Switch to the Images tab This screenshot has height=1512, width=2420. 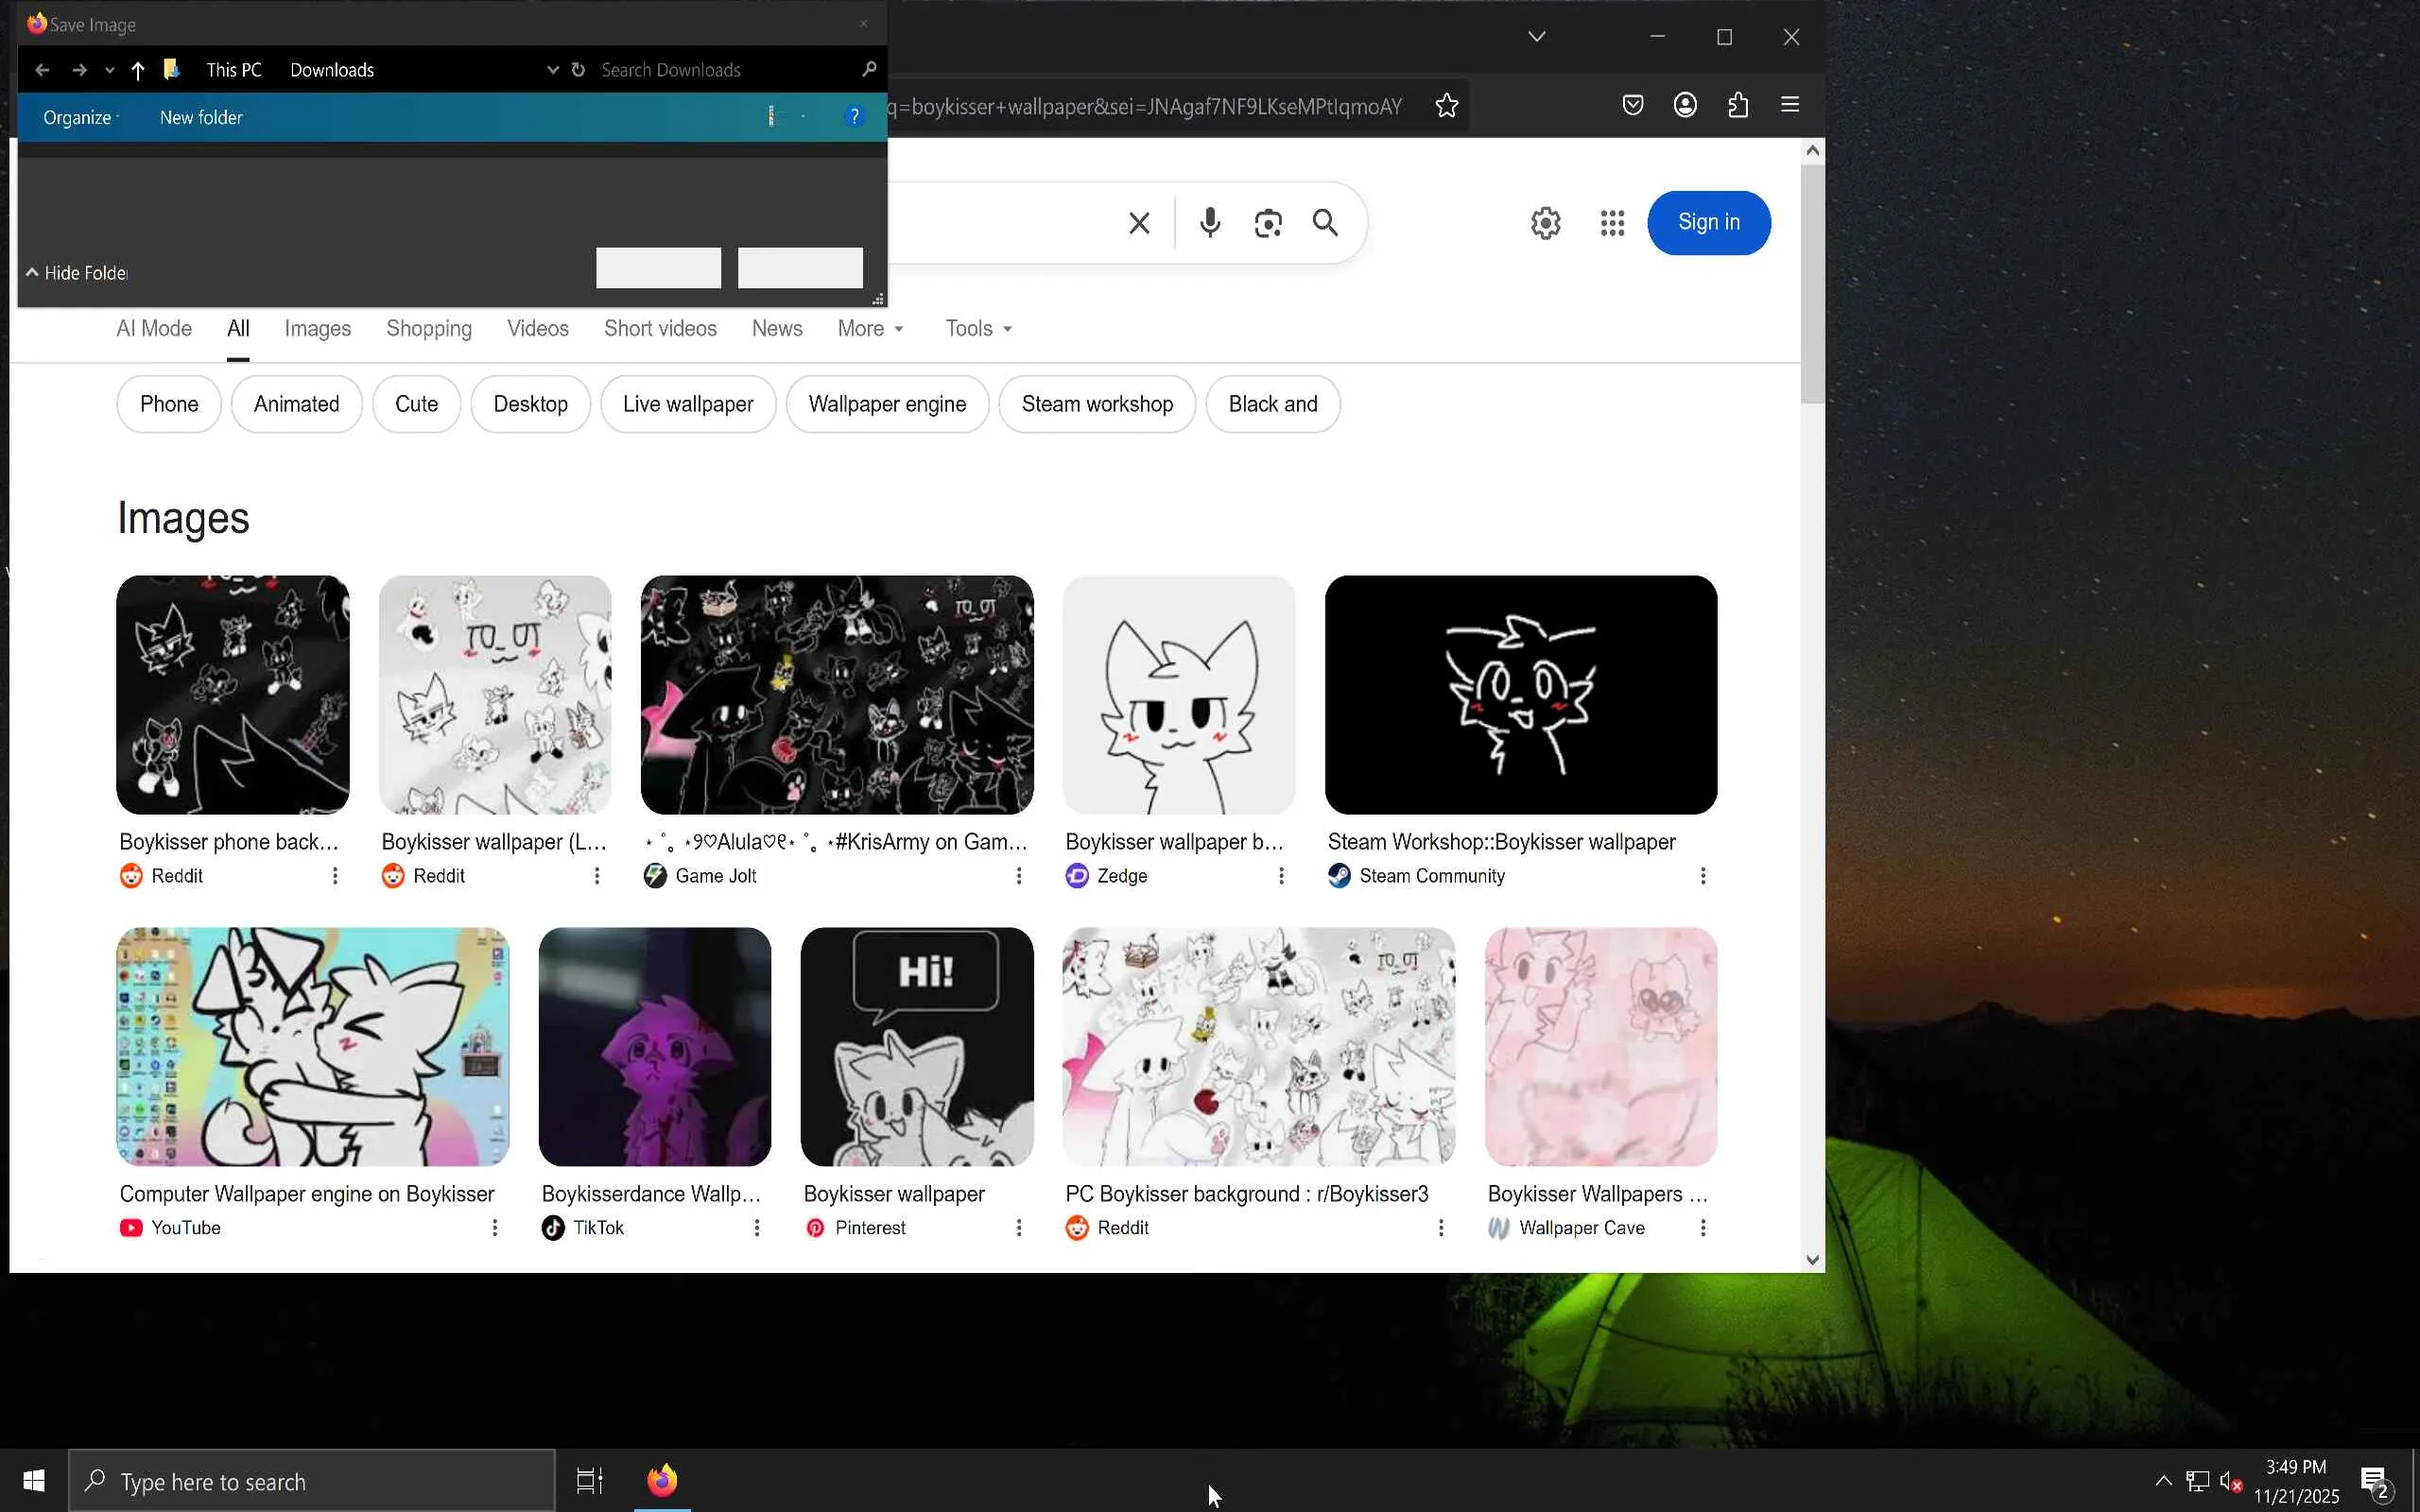point(317,328)
